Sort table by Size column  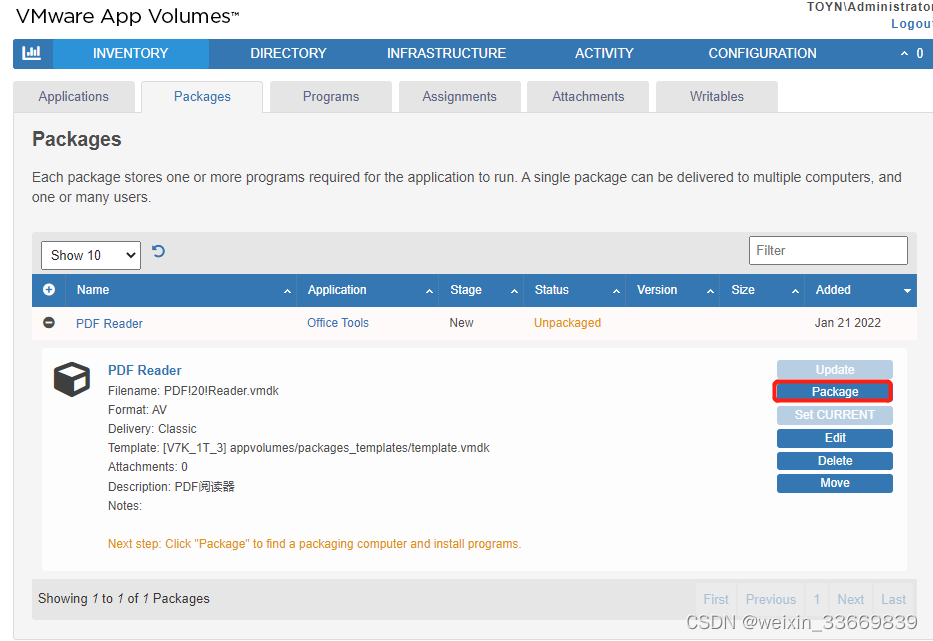[x=763, y=290]
